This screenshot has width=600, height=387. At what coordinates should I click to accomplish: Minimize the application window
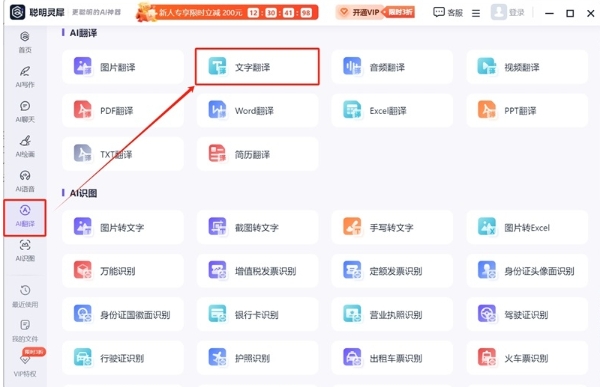tap(549, 13)
